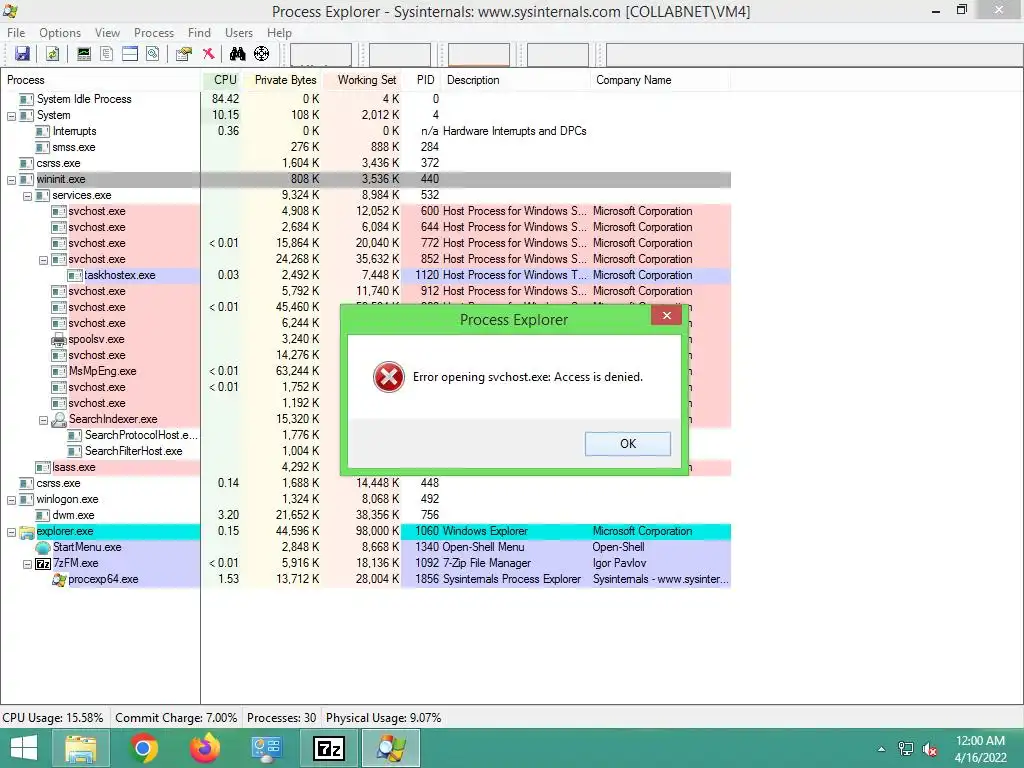This screenshot has width=1024, height=768.
Task: Click the crosshair Find Window's Process icon
Action: 261,54
